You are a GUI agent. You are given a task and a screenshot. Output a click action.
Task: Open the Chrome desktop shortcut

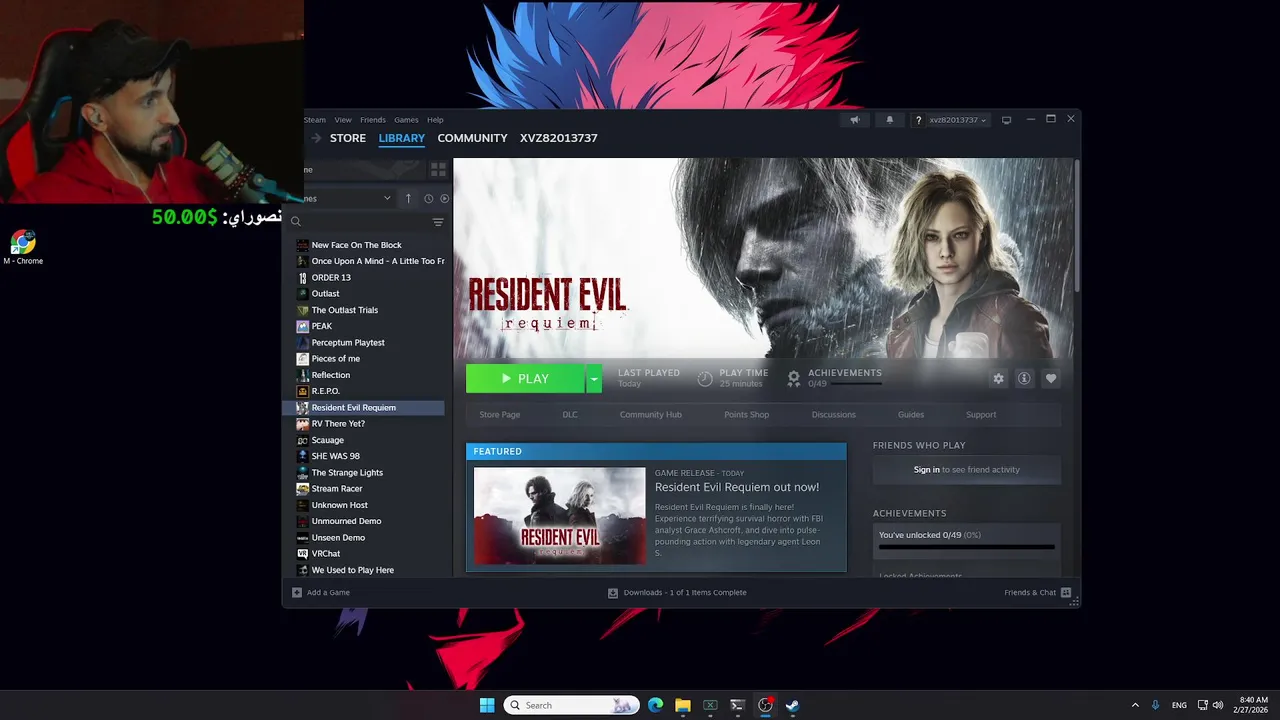point(23,247)
